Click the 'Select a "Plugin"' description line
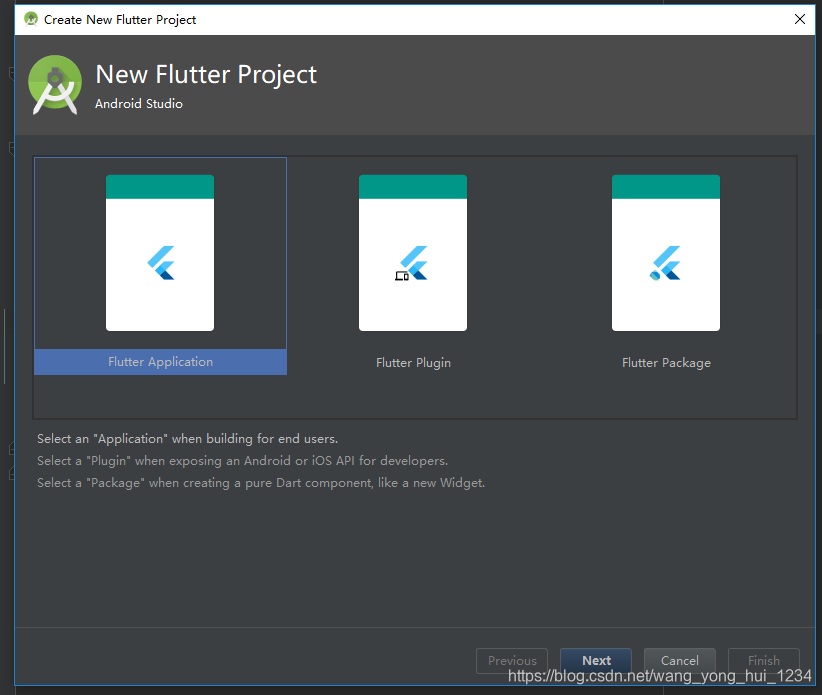This screenshot has width=822, height=695. point(242,461)
